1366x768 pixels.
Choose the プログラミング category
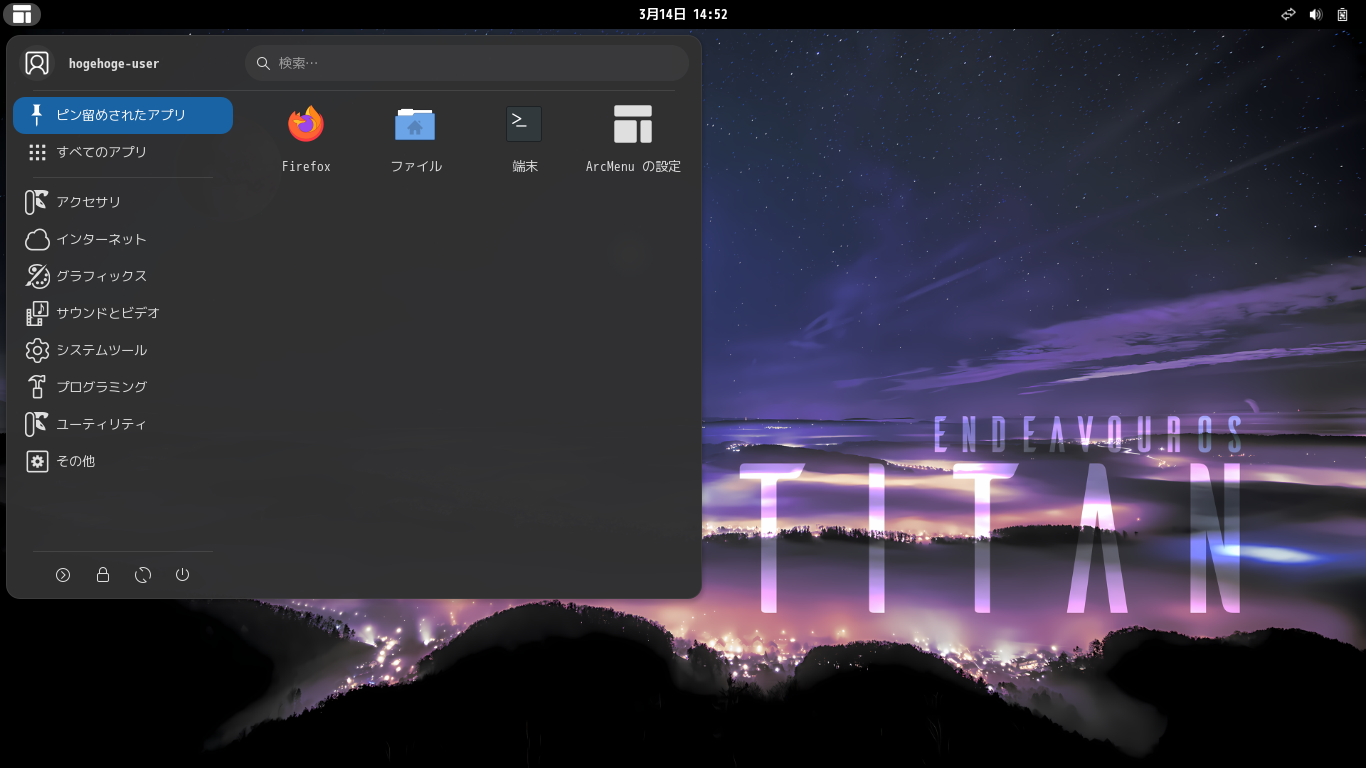(123, 387)
